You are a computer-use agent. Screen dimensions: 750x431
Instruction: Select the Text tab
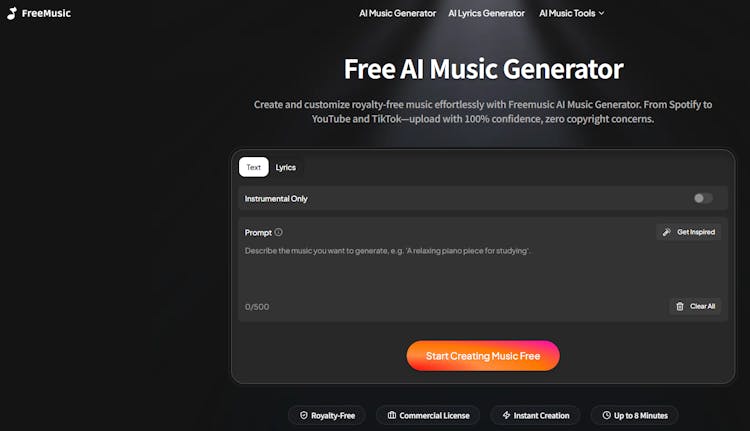[254, 167]
